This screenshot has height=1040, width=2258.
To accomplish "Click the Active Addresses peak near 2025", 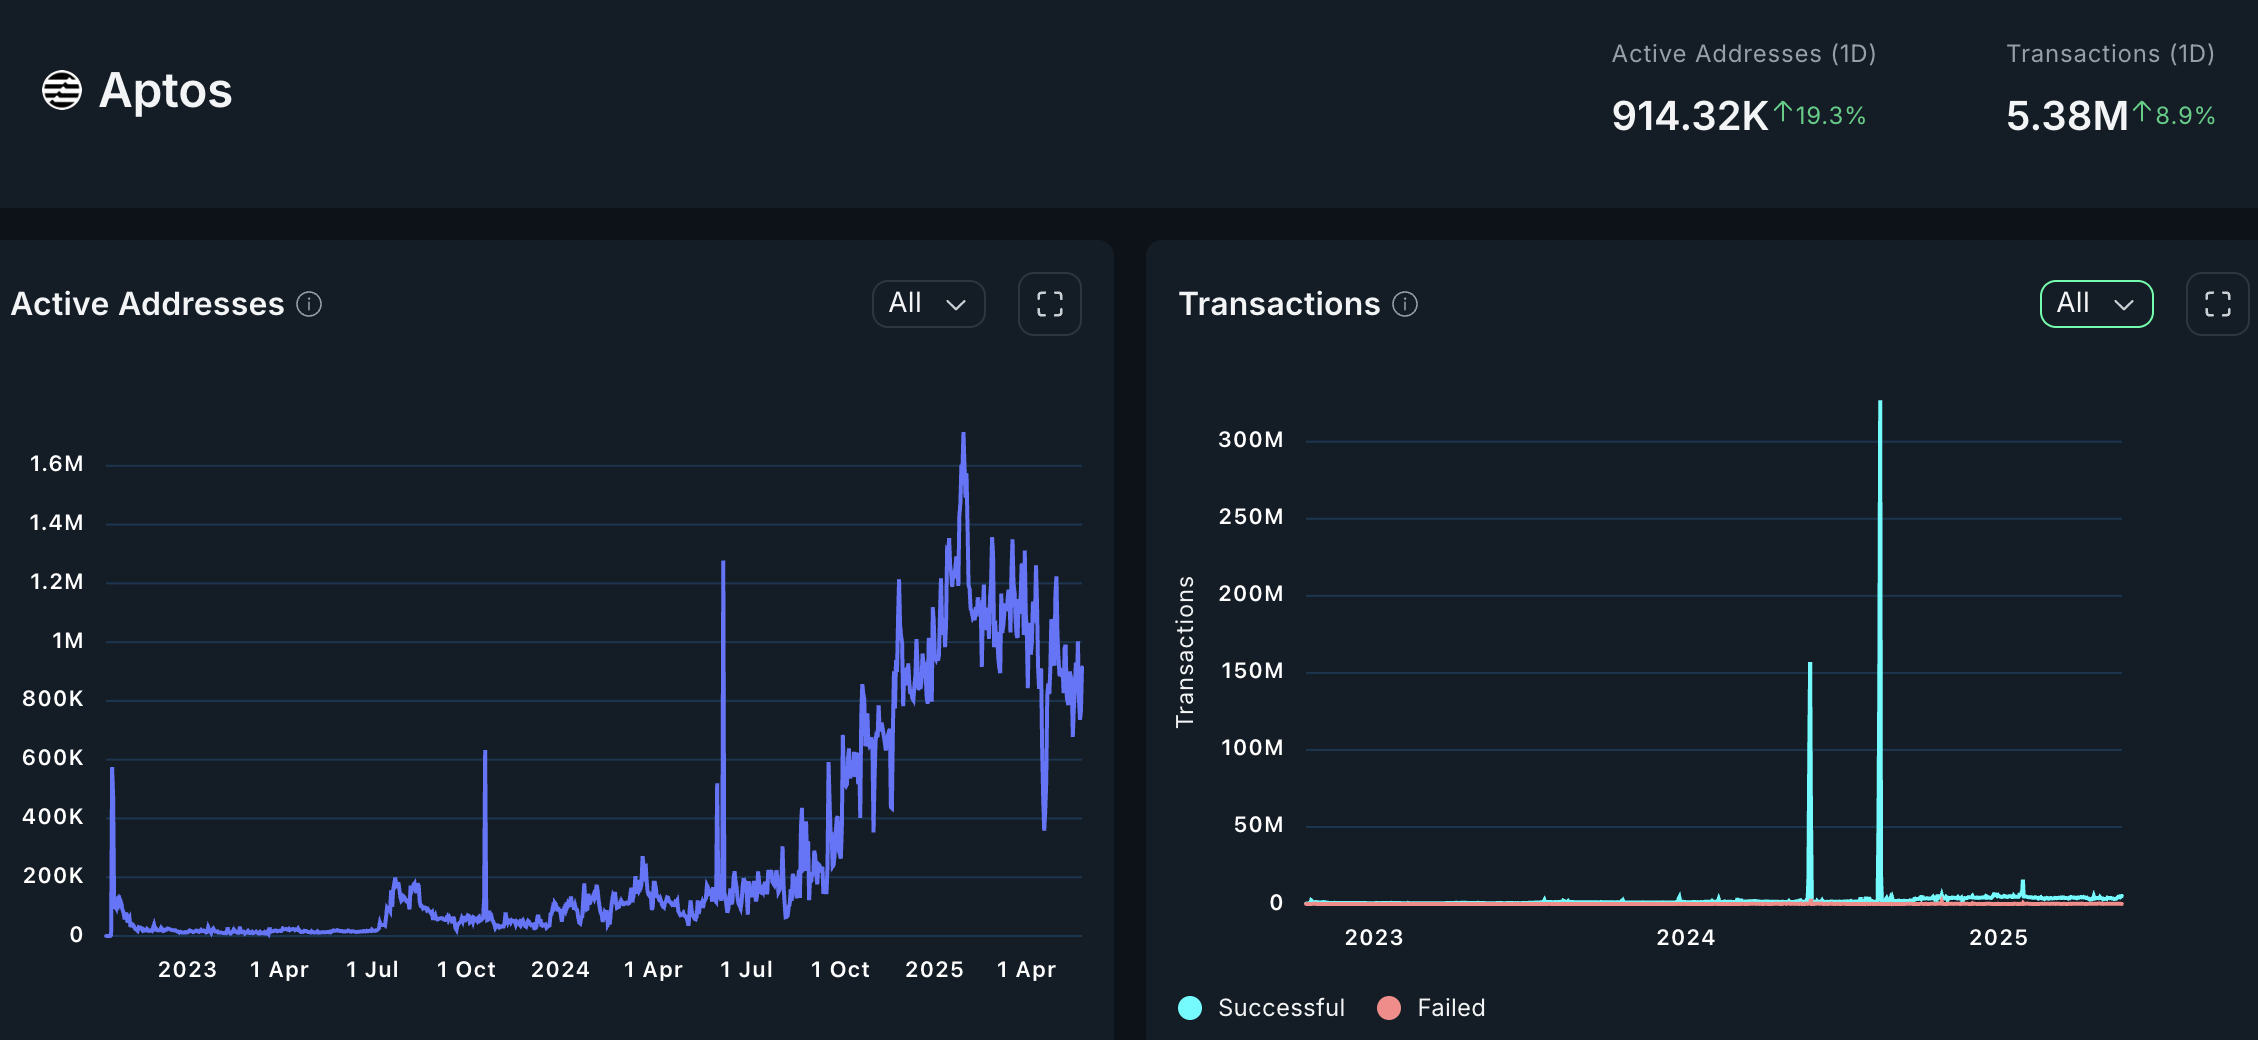I will 963,436.
